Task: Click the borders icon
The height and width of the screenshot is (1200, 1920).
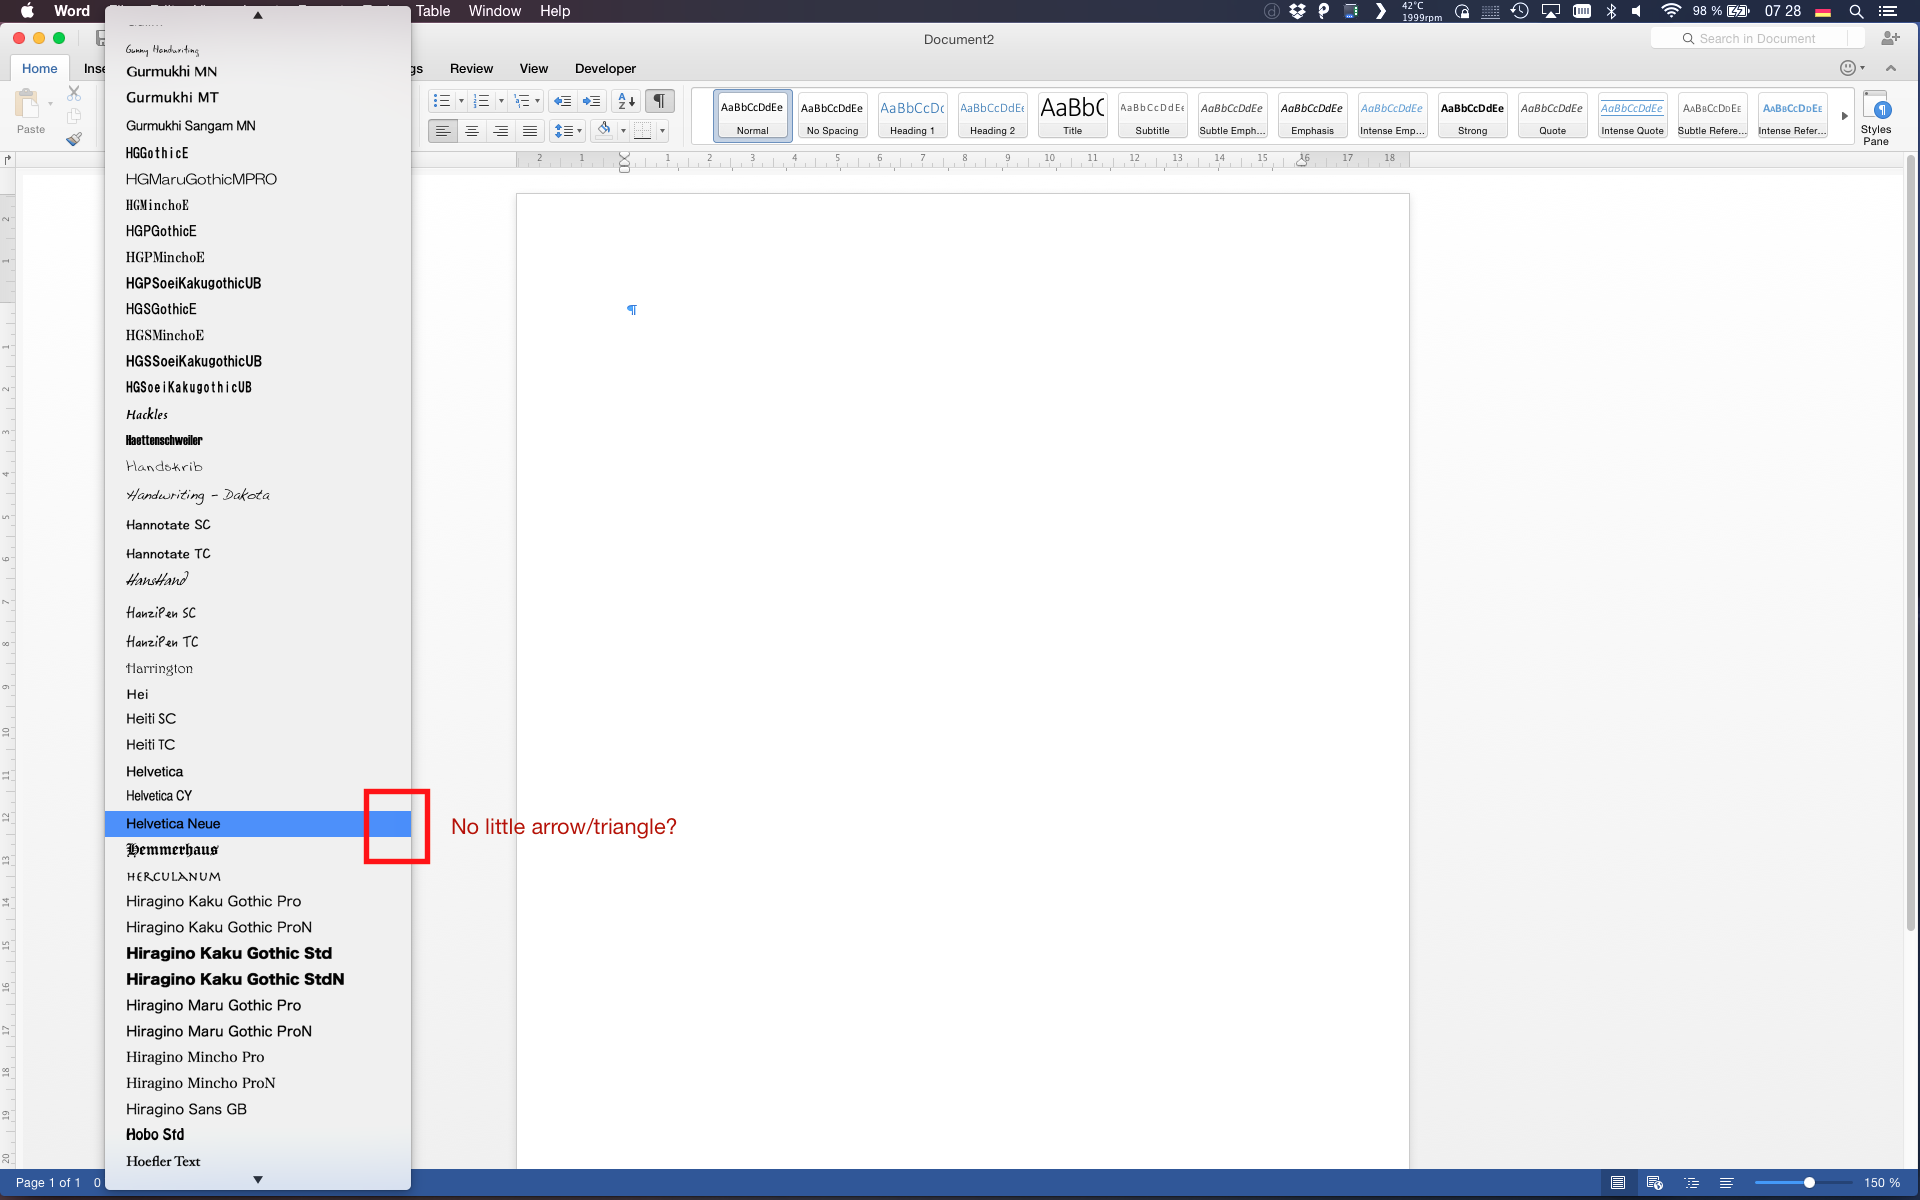Action: pos(643,131)
